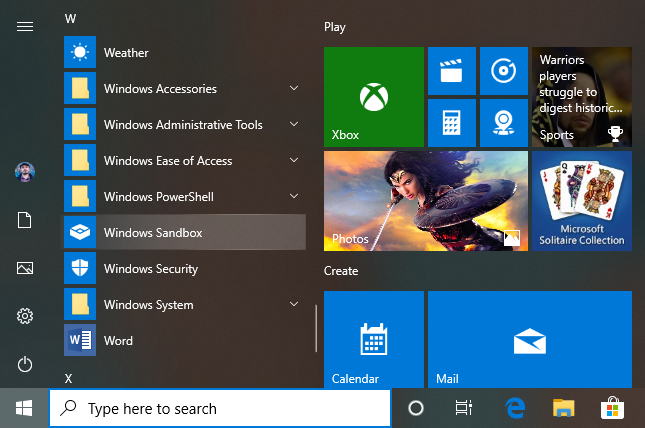Click the Photos tile thumbnail
The width and height of the screenshot is (645, 428).
(x=425, y=201)
